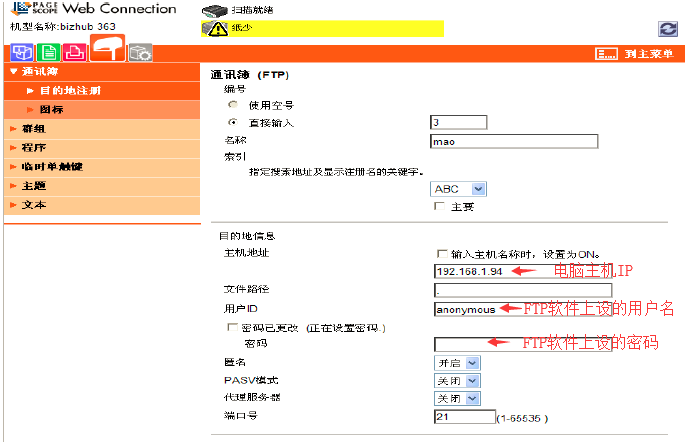Open the red Box tab icon

pyautogui.click(x=75, y=53)
